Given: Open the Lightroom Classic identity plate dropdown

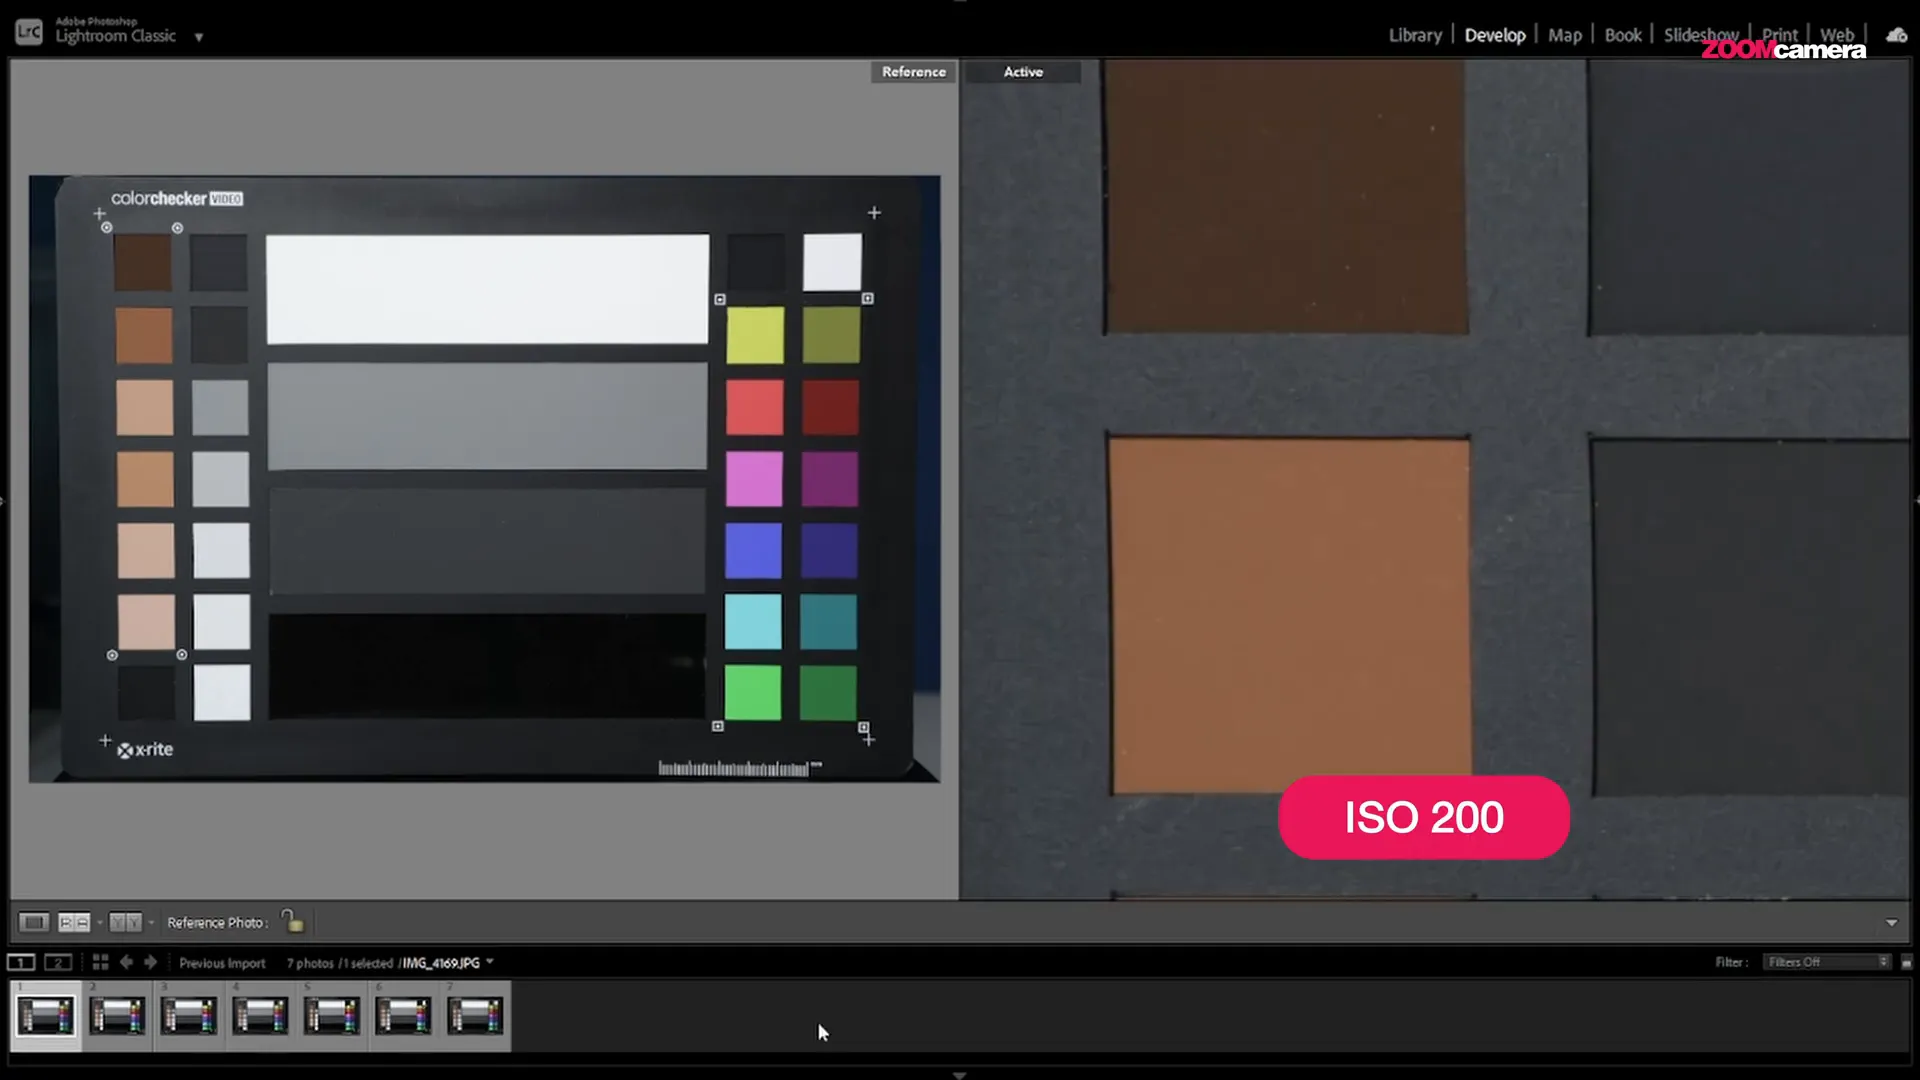Looking at the screenshot, I should [x=199, y=37].
